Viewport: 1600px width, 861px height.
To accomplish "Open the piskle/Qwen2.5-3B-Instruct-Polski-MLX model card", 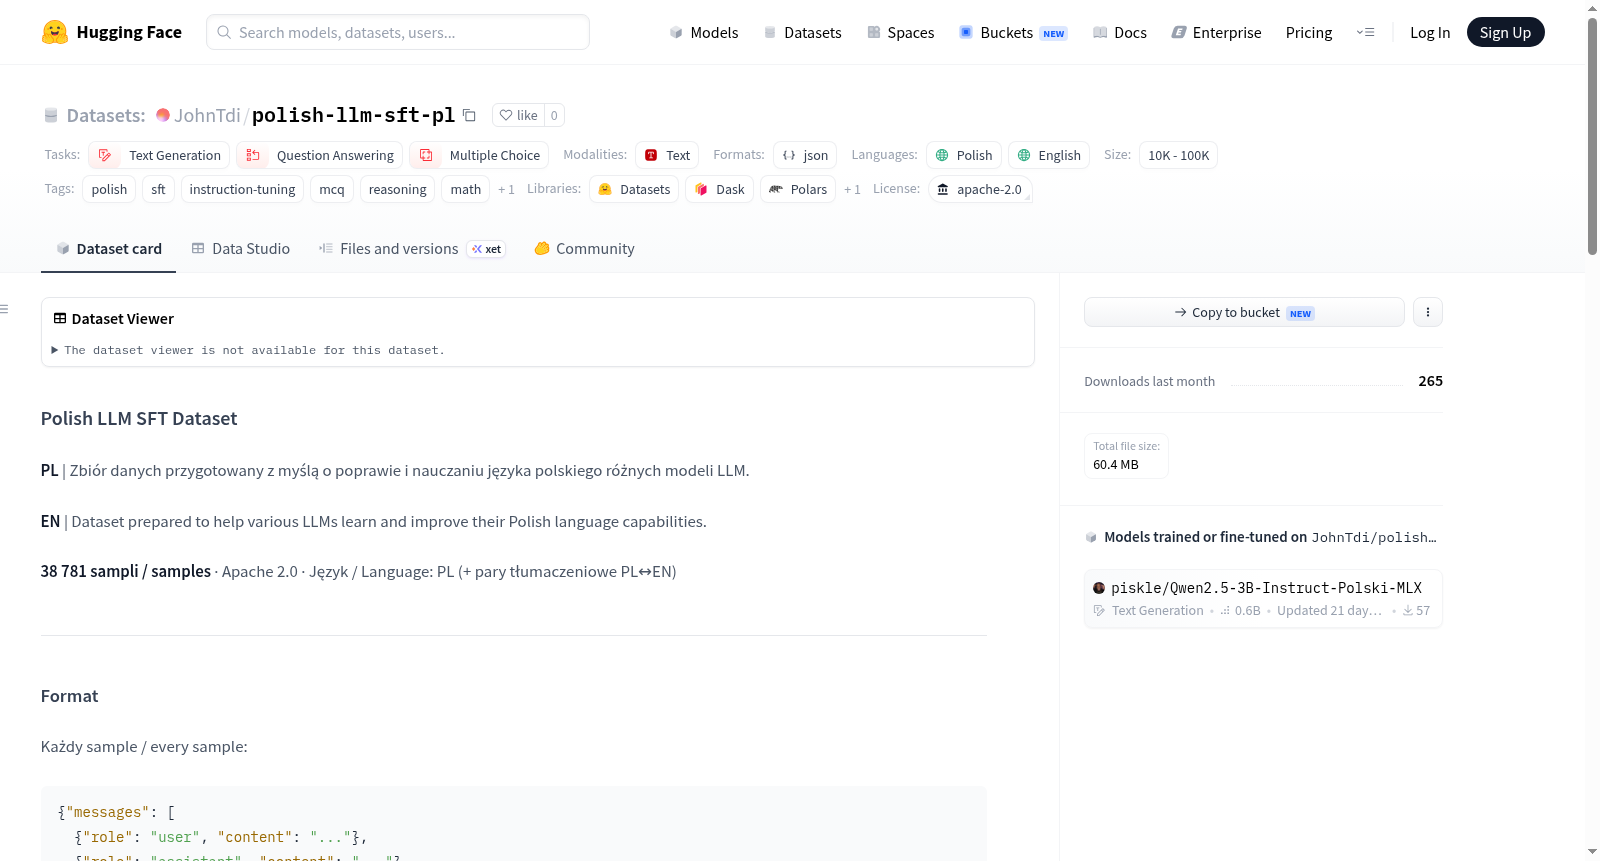I will [1263, 598].
